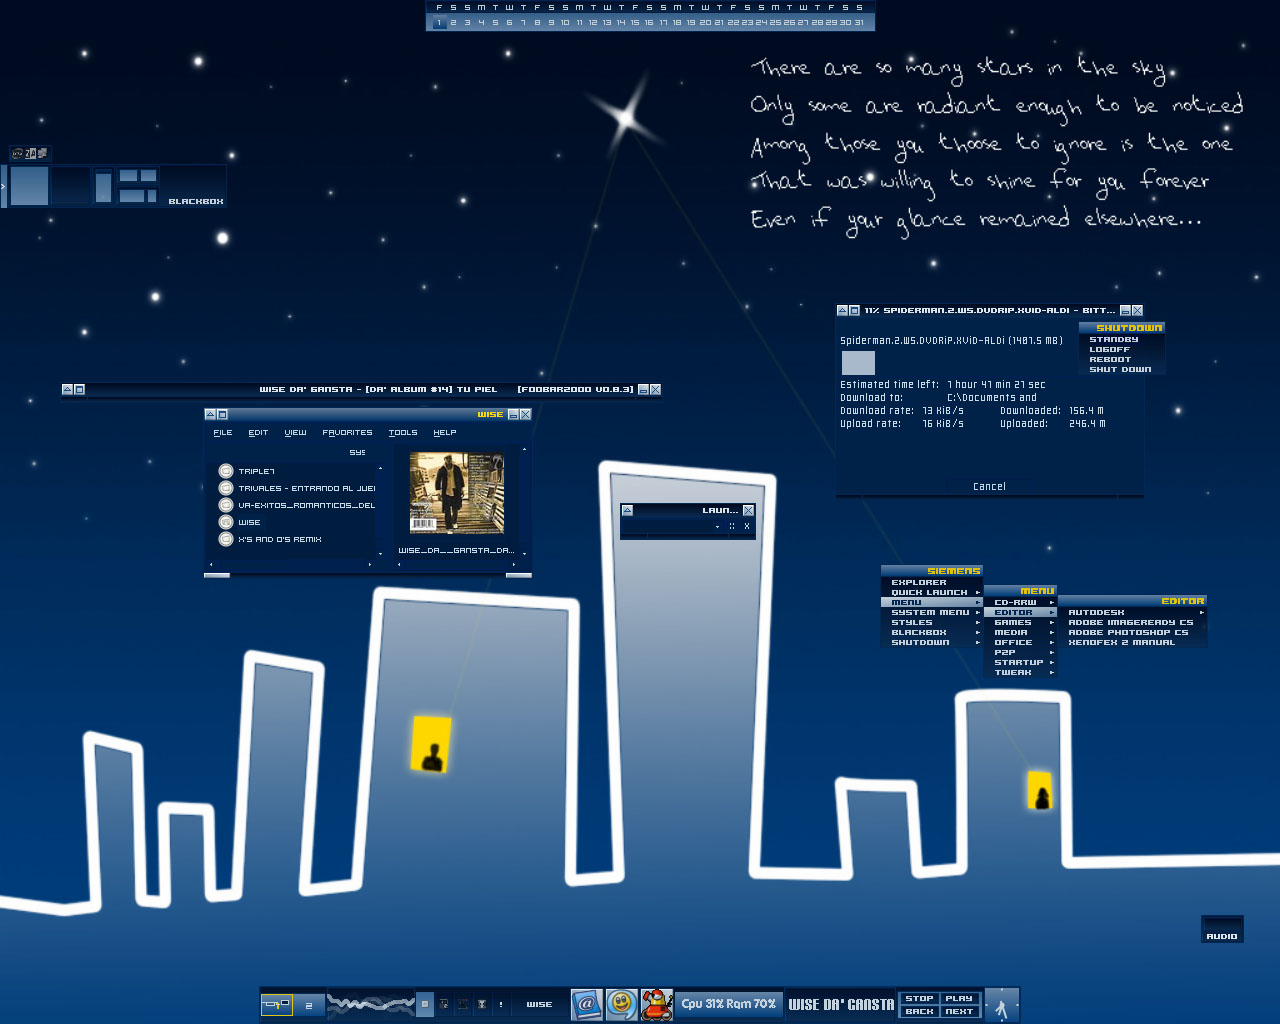The height and width of the screenshot is (1024, 1280).
Task: Open the Favorites menu in Wise window
Action: coord(347,433)
